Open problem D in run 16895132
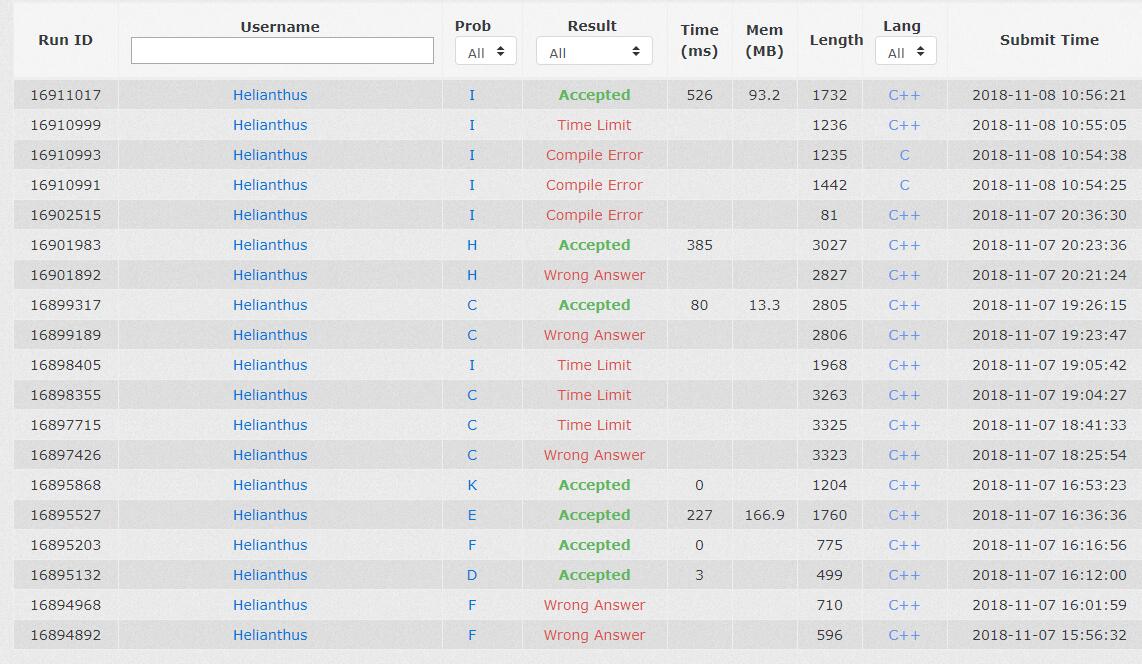The height and width of the screenshot is (664, 1142). (472, 575)
